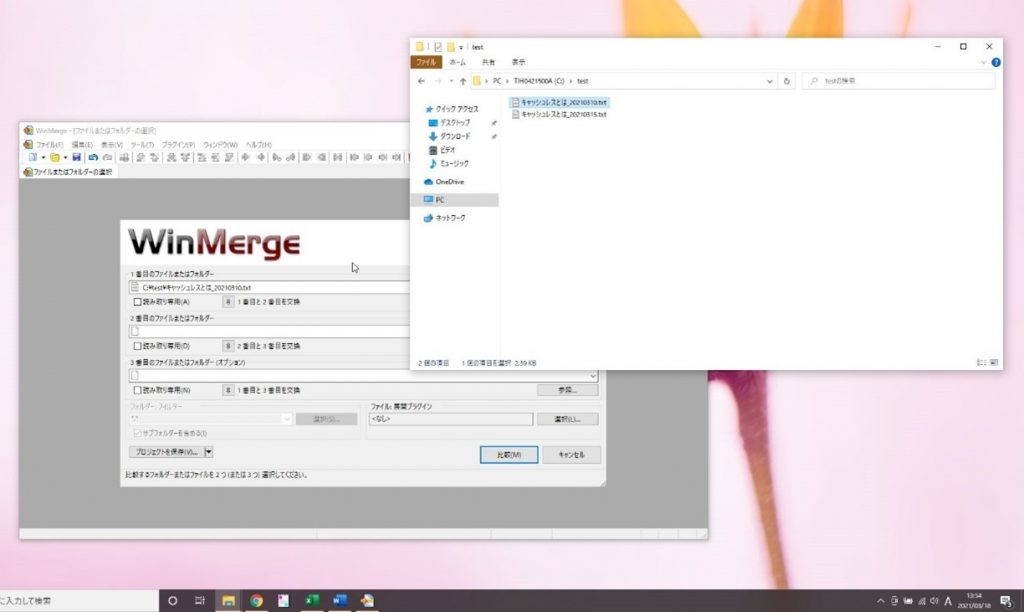Click the second file path input field

click(269, 331)
